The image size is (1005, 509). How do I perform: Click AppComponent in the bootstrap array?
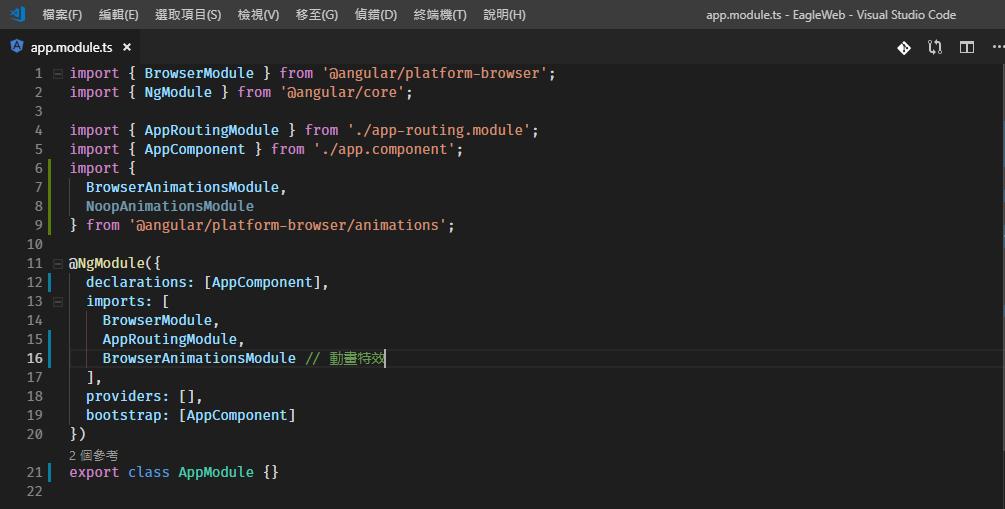coord(237,415)
